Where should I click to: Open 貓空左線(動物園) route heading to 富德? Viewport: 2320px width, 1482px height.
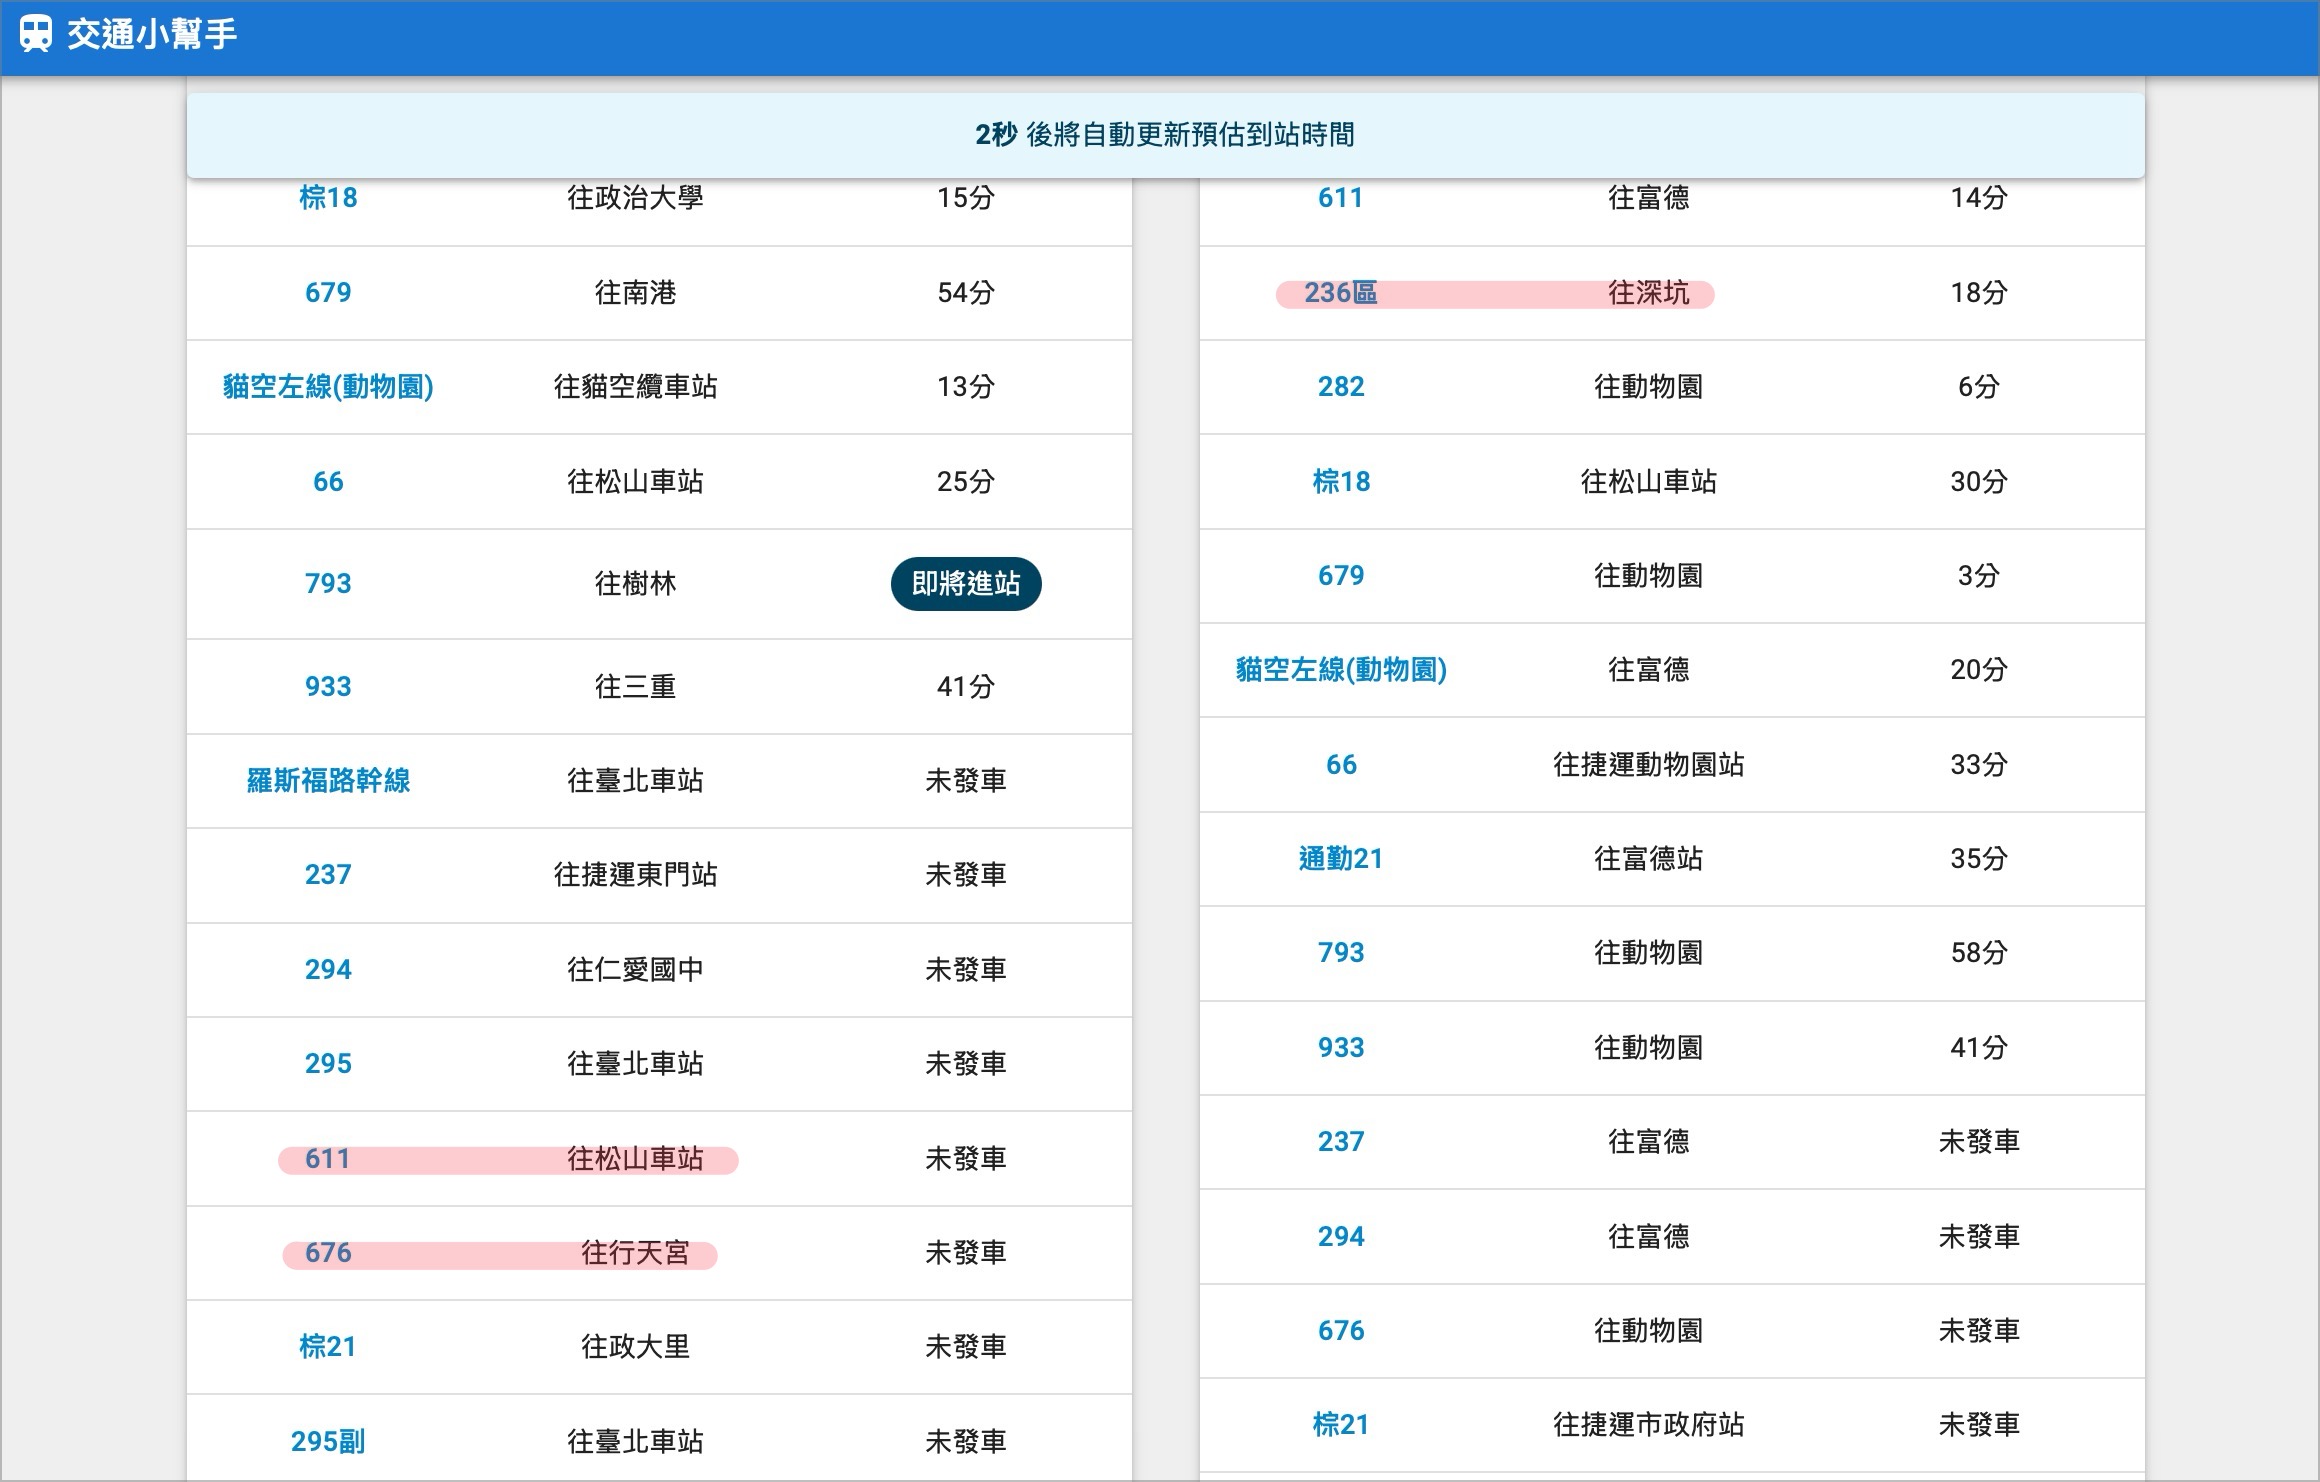point(1341,670)
